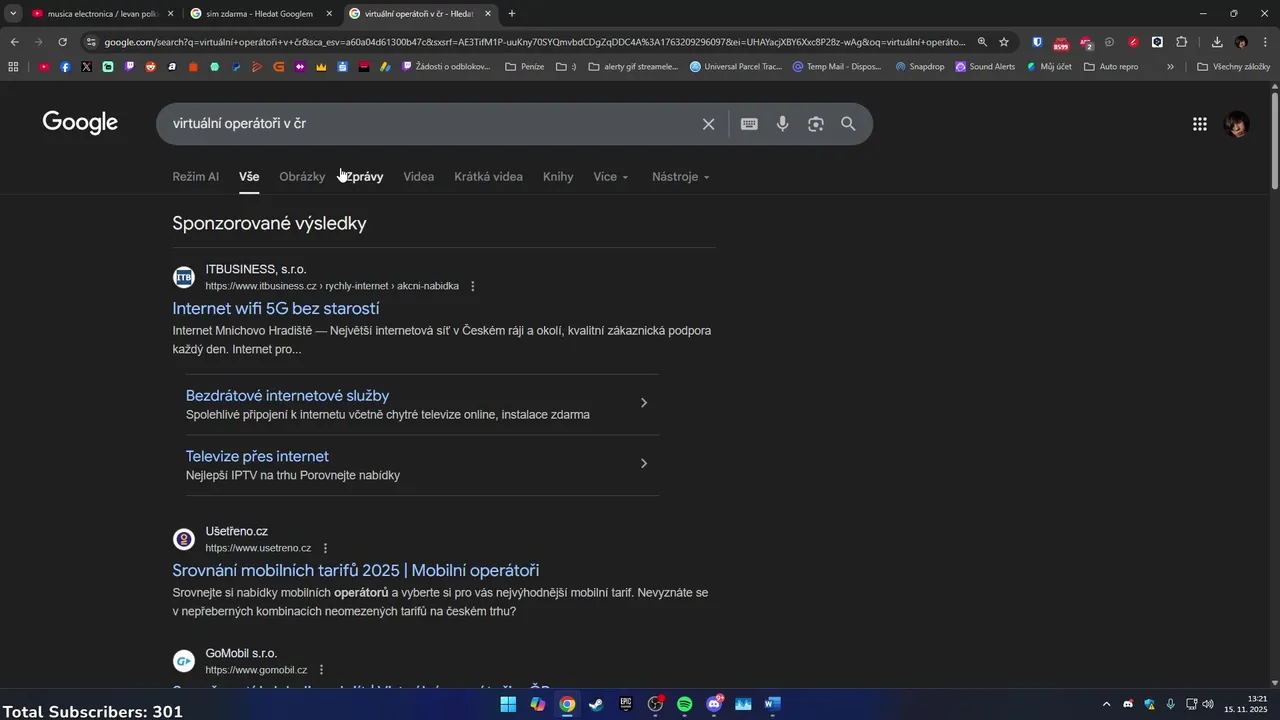
Task: Open the X (Twitter) bookmark icon
Action: [x=86, y=67]
